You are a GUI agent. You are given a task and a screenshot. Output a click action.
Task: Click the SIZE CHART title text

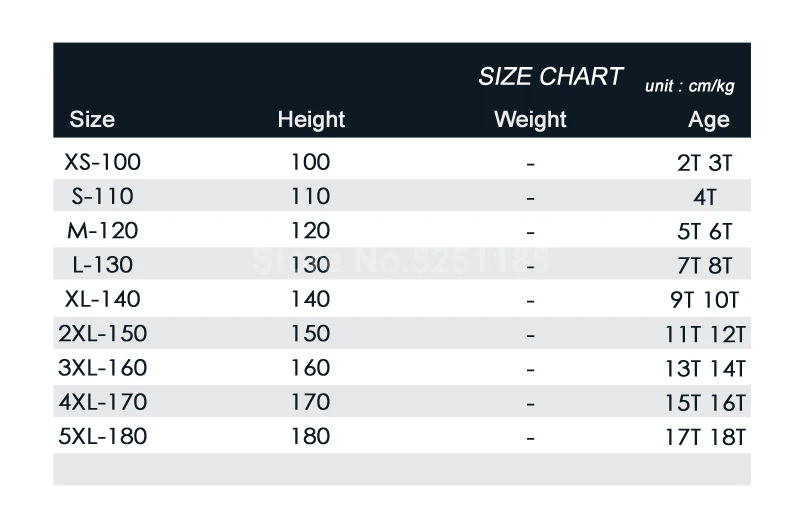tap(550, 77)
